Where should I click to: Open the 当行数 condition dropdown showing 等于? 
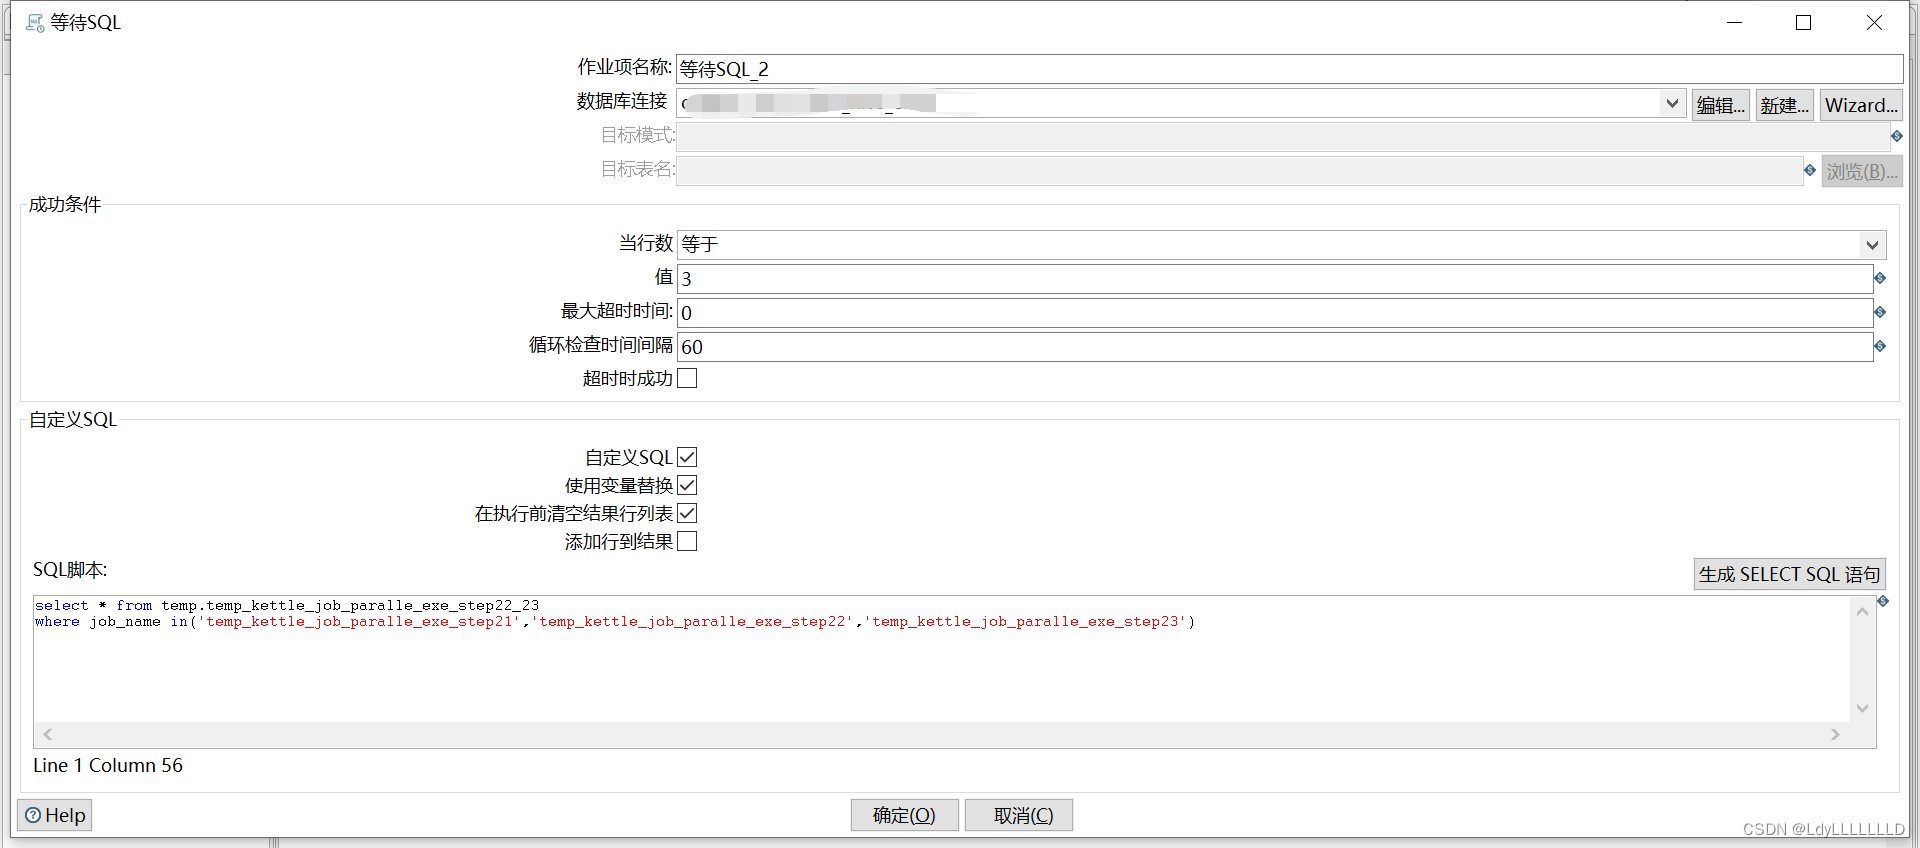1872,244
